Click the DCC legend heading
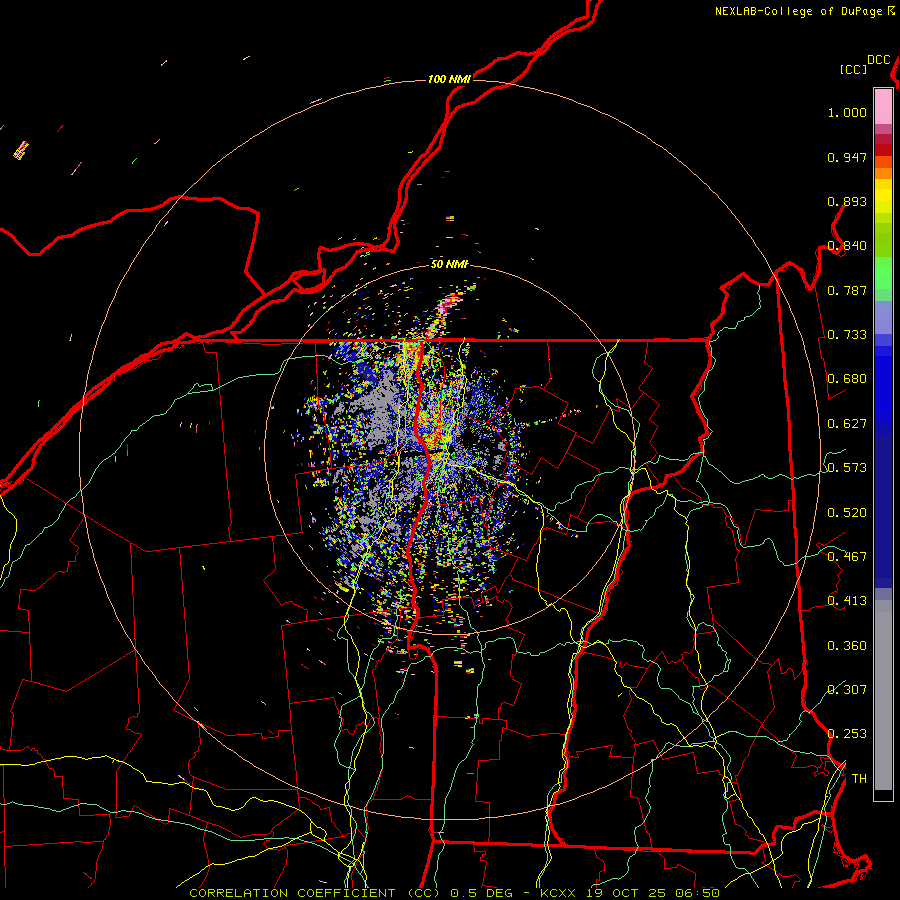Image resolution: width=900 pixels, height=900 pixels. click(x=878, y=60)
